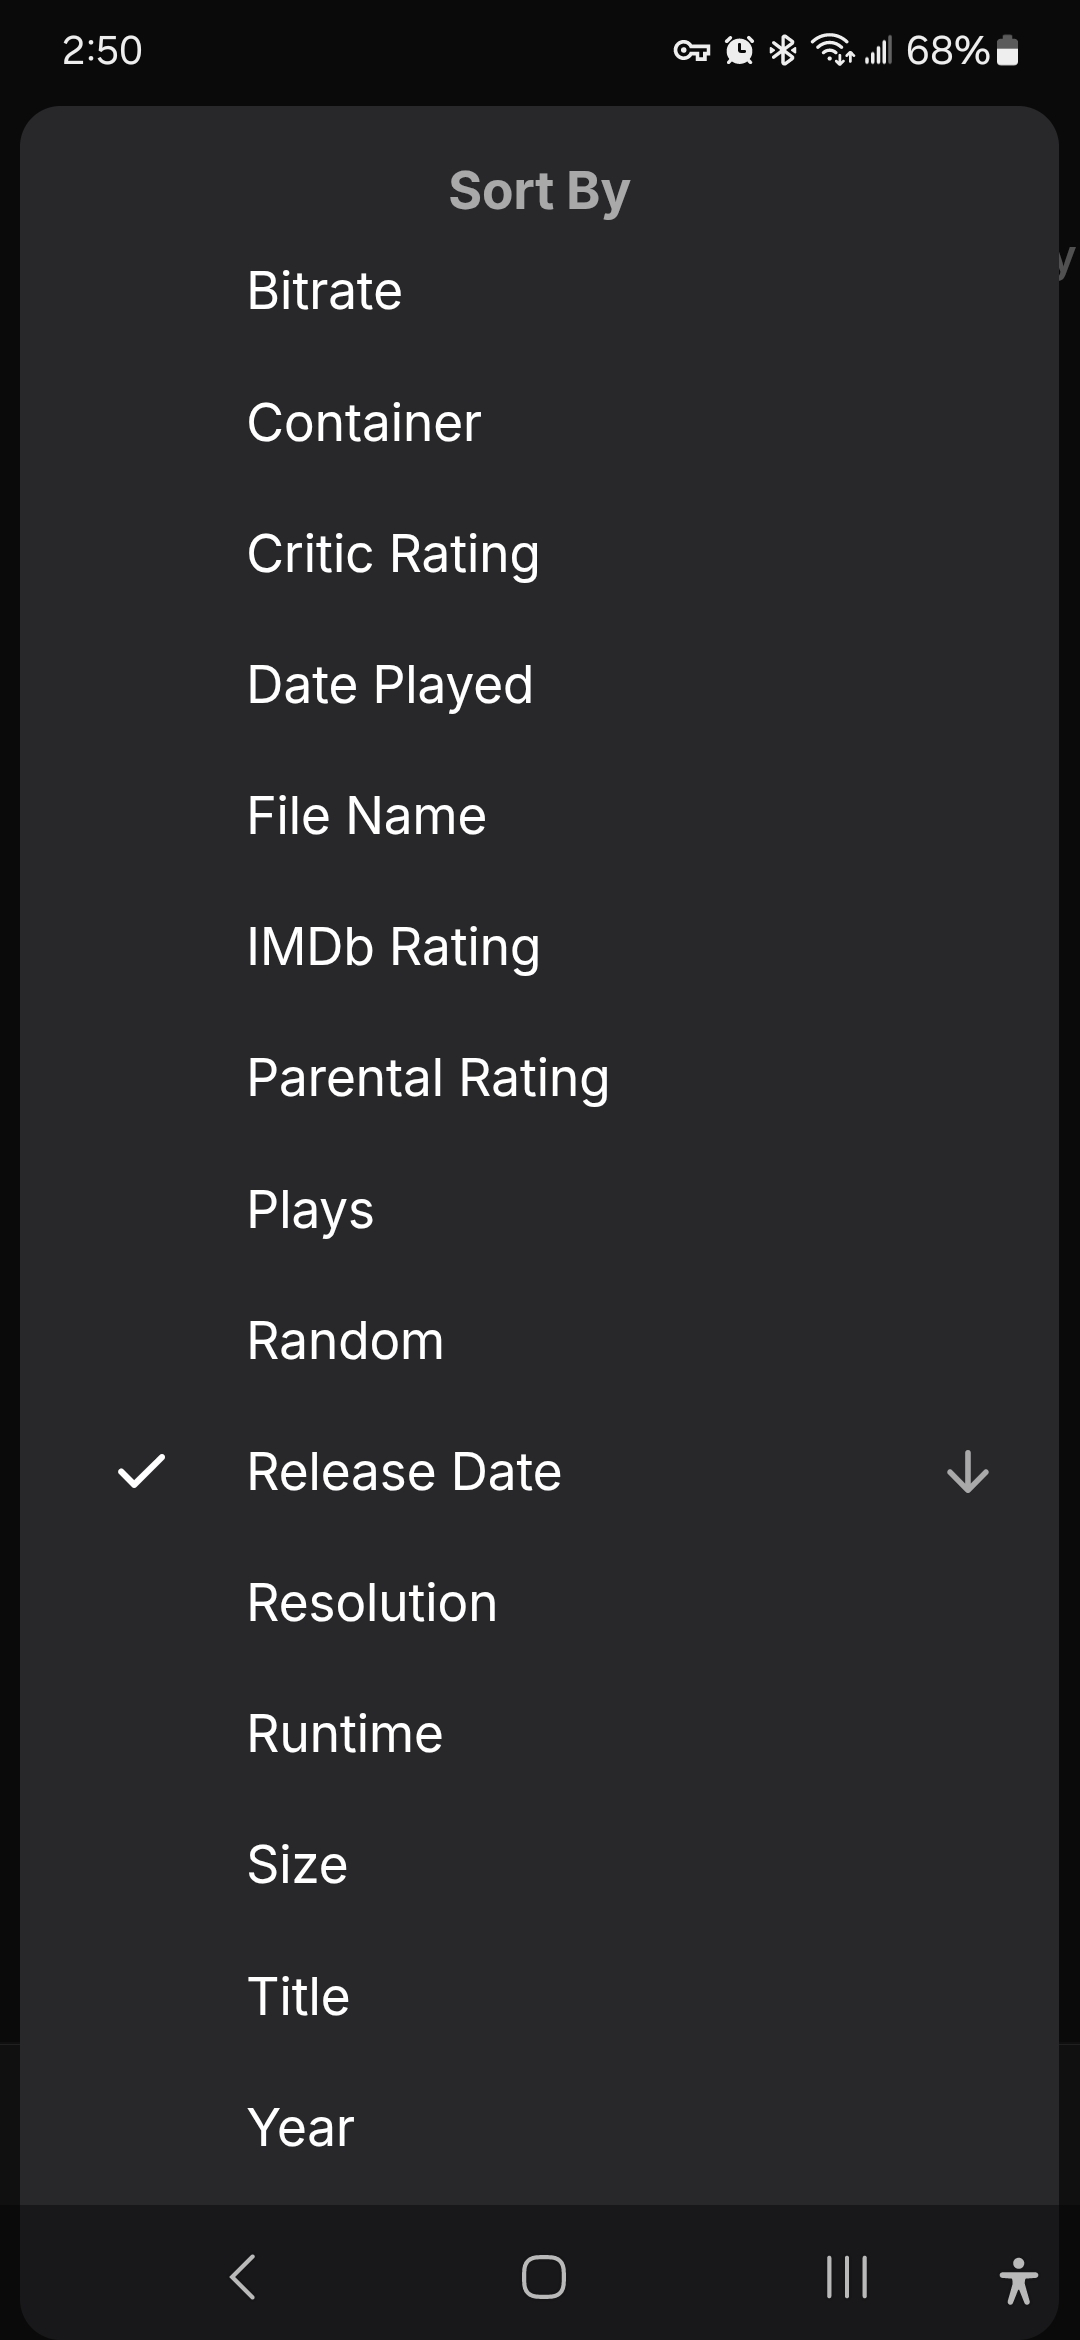Sort by Year
This screenshot has height=2340, width=1080.
click(300, 2128)
